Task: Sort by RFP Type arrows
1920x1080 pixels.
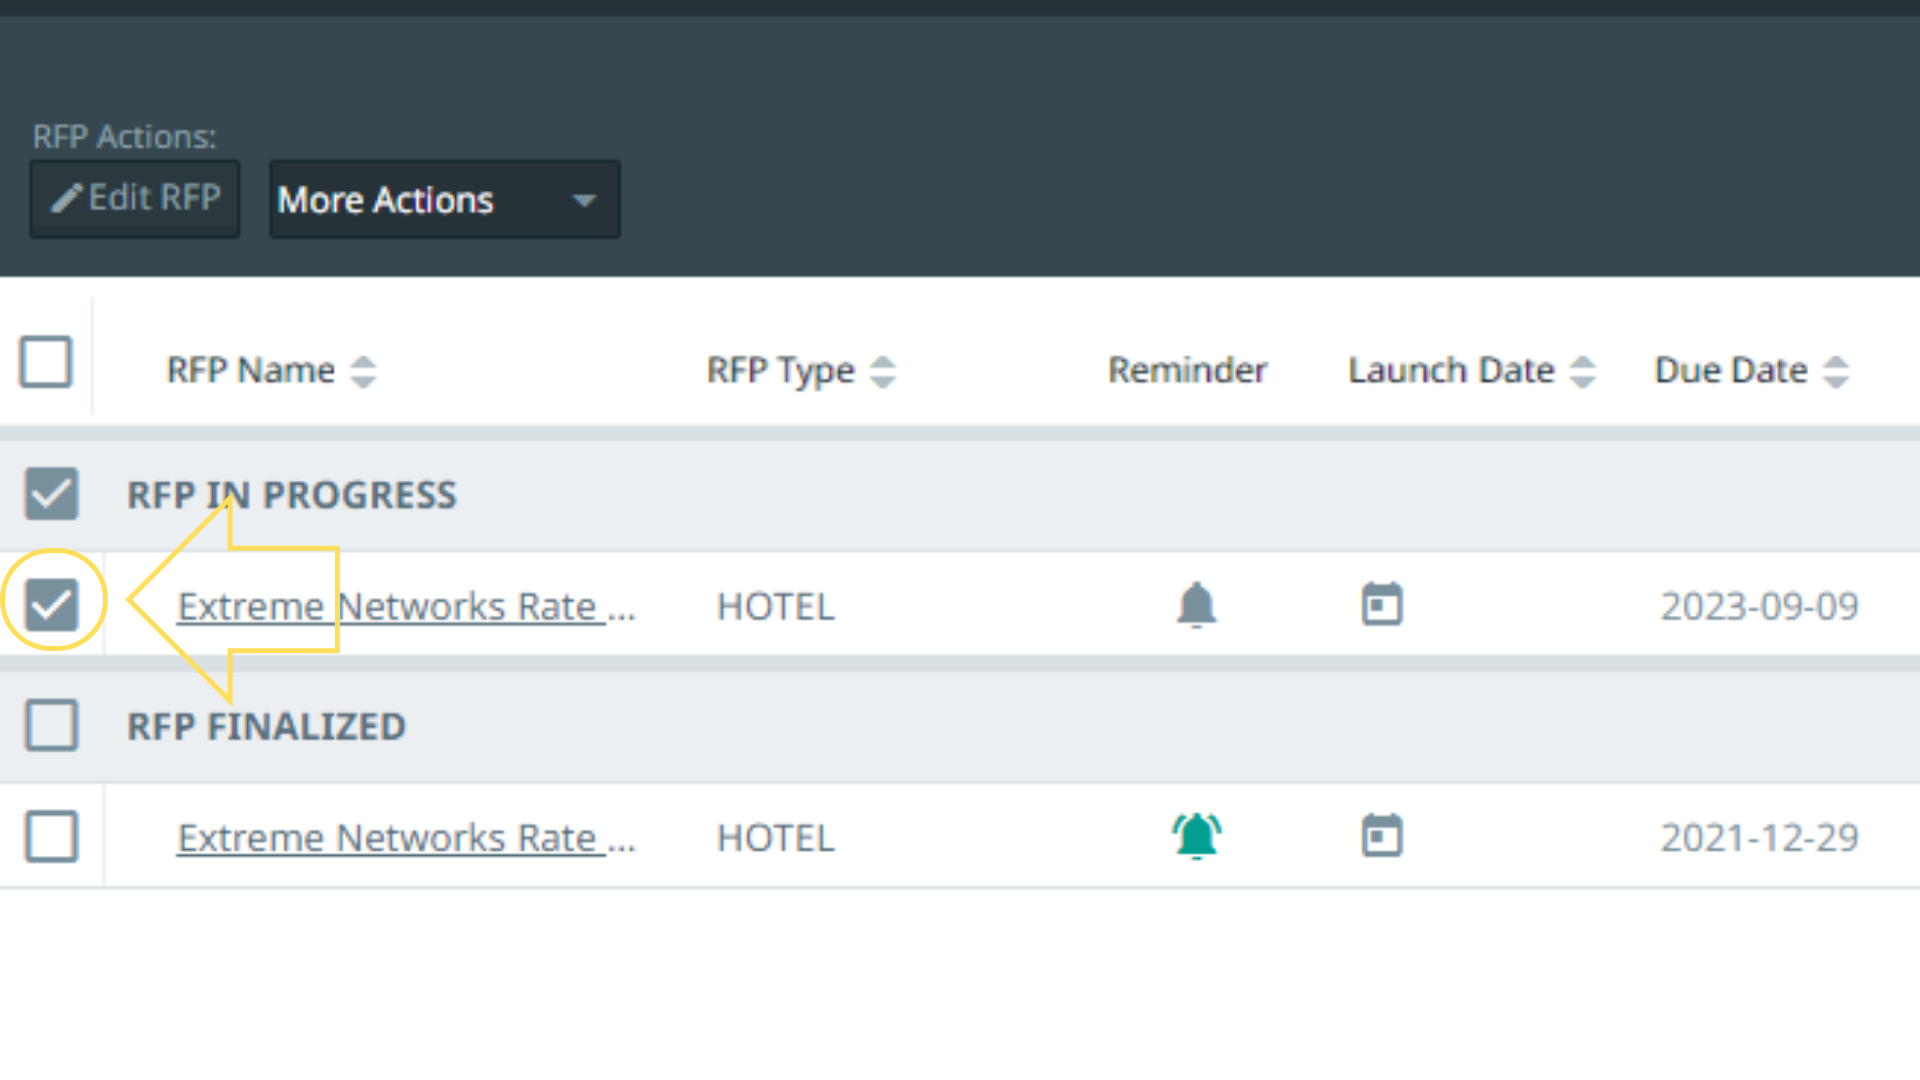Action: (882, 371)
